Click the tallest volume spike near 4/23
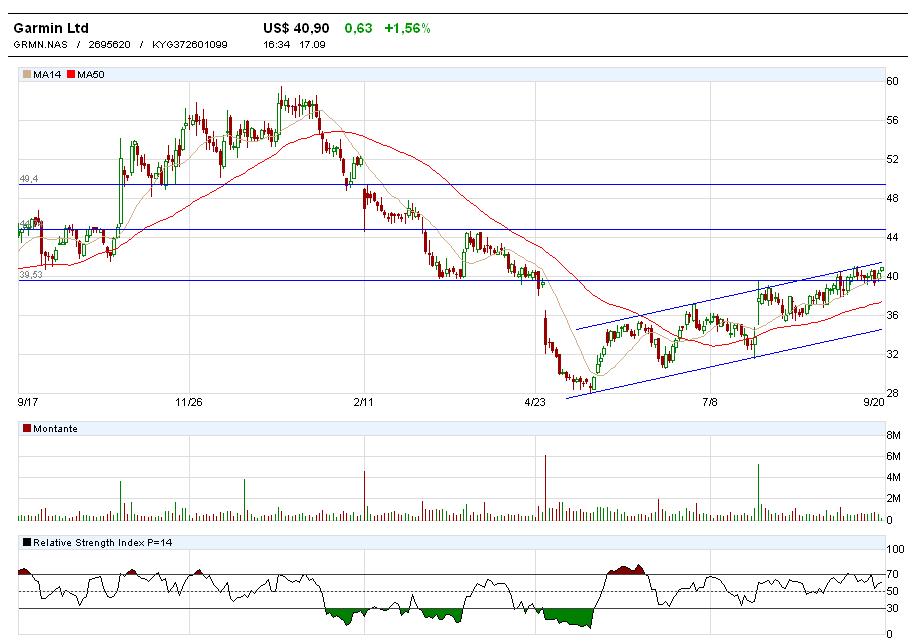 coord(545,488)
